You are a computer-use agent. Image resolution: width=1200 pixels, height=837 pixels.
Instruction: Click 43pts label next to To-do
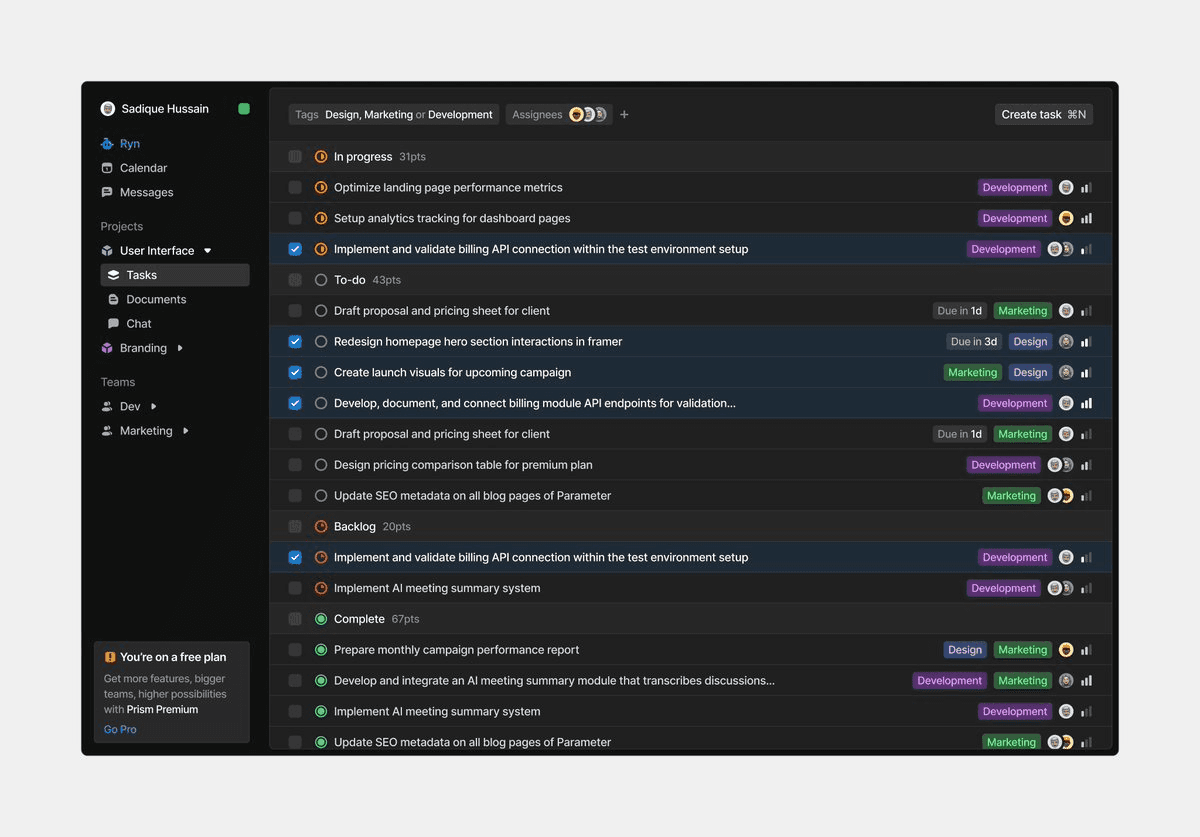pyautogui.click(x=387, y=280)
